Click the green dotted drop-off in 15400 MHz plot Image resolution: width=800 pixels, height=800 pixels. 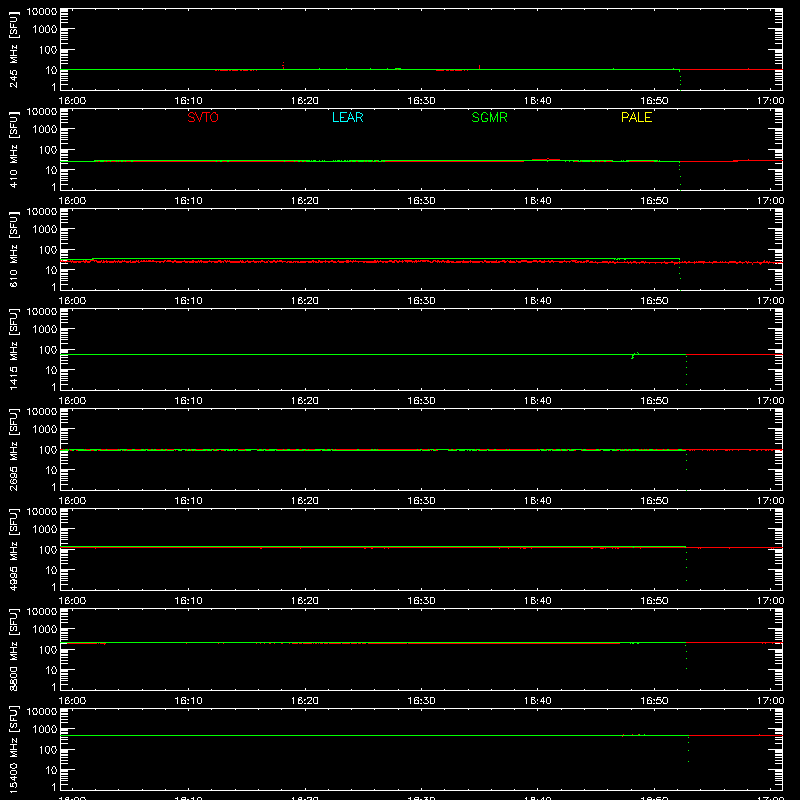(x=688, y=749)
